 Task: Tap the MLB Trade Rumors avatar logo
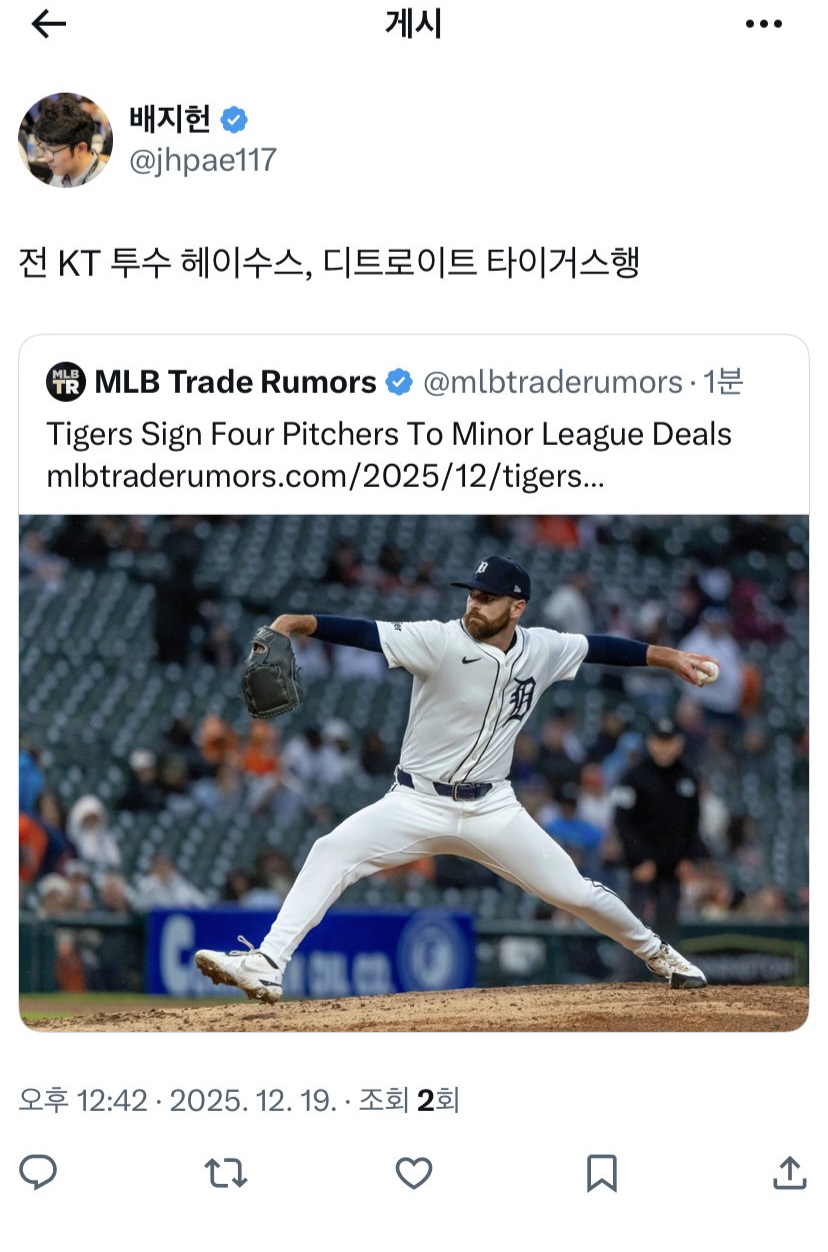pos(66,382)
